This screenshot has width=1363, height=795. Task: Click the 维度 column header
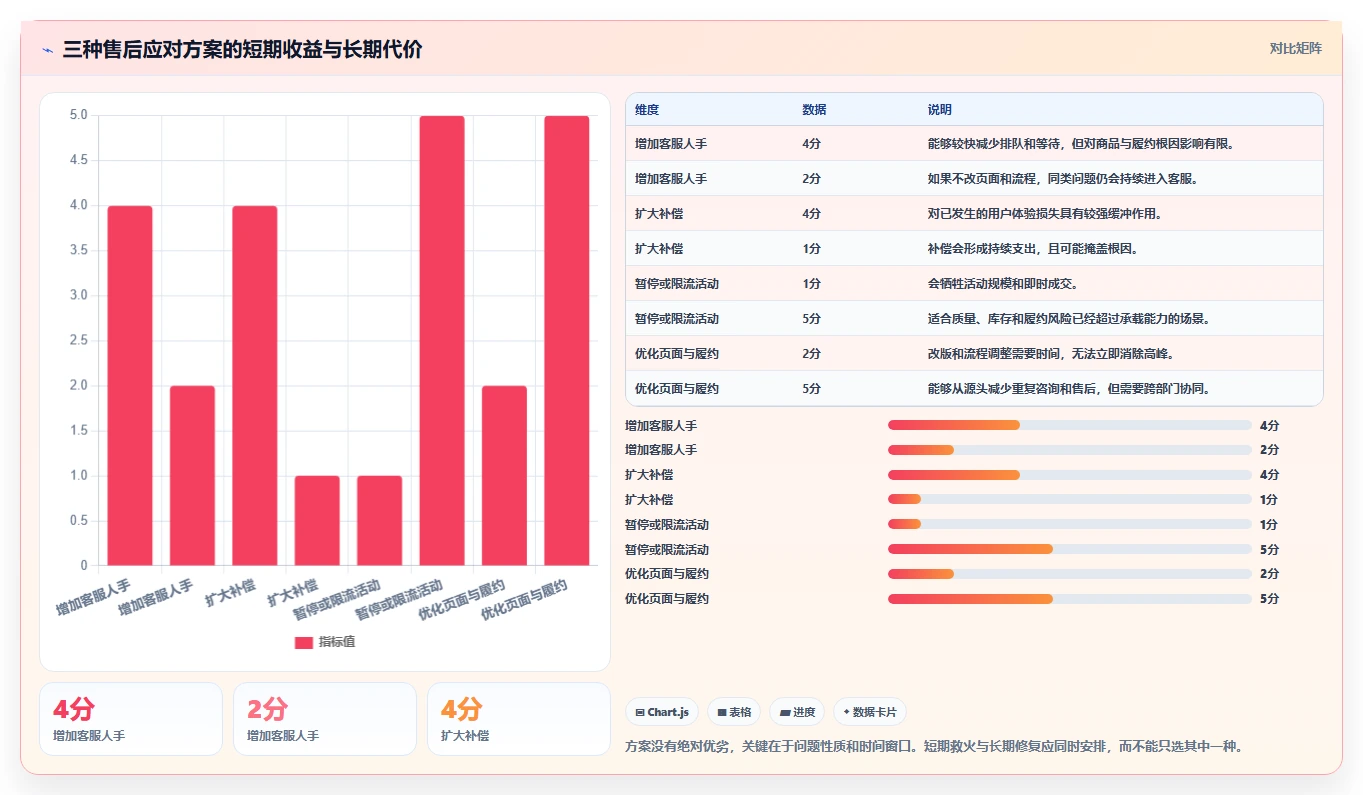pos(647,110)
